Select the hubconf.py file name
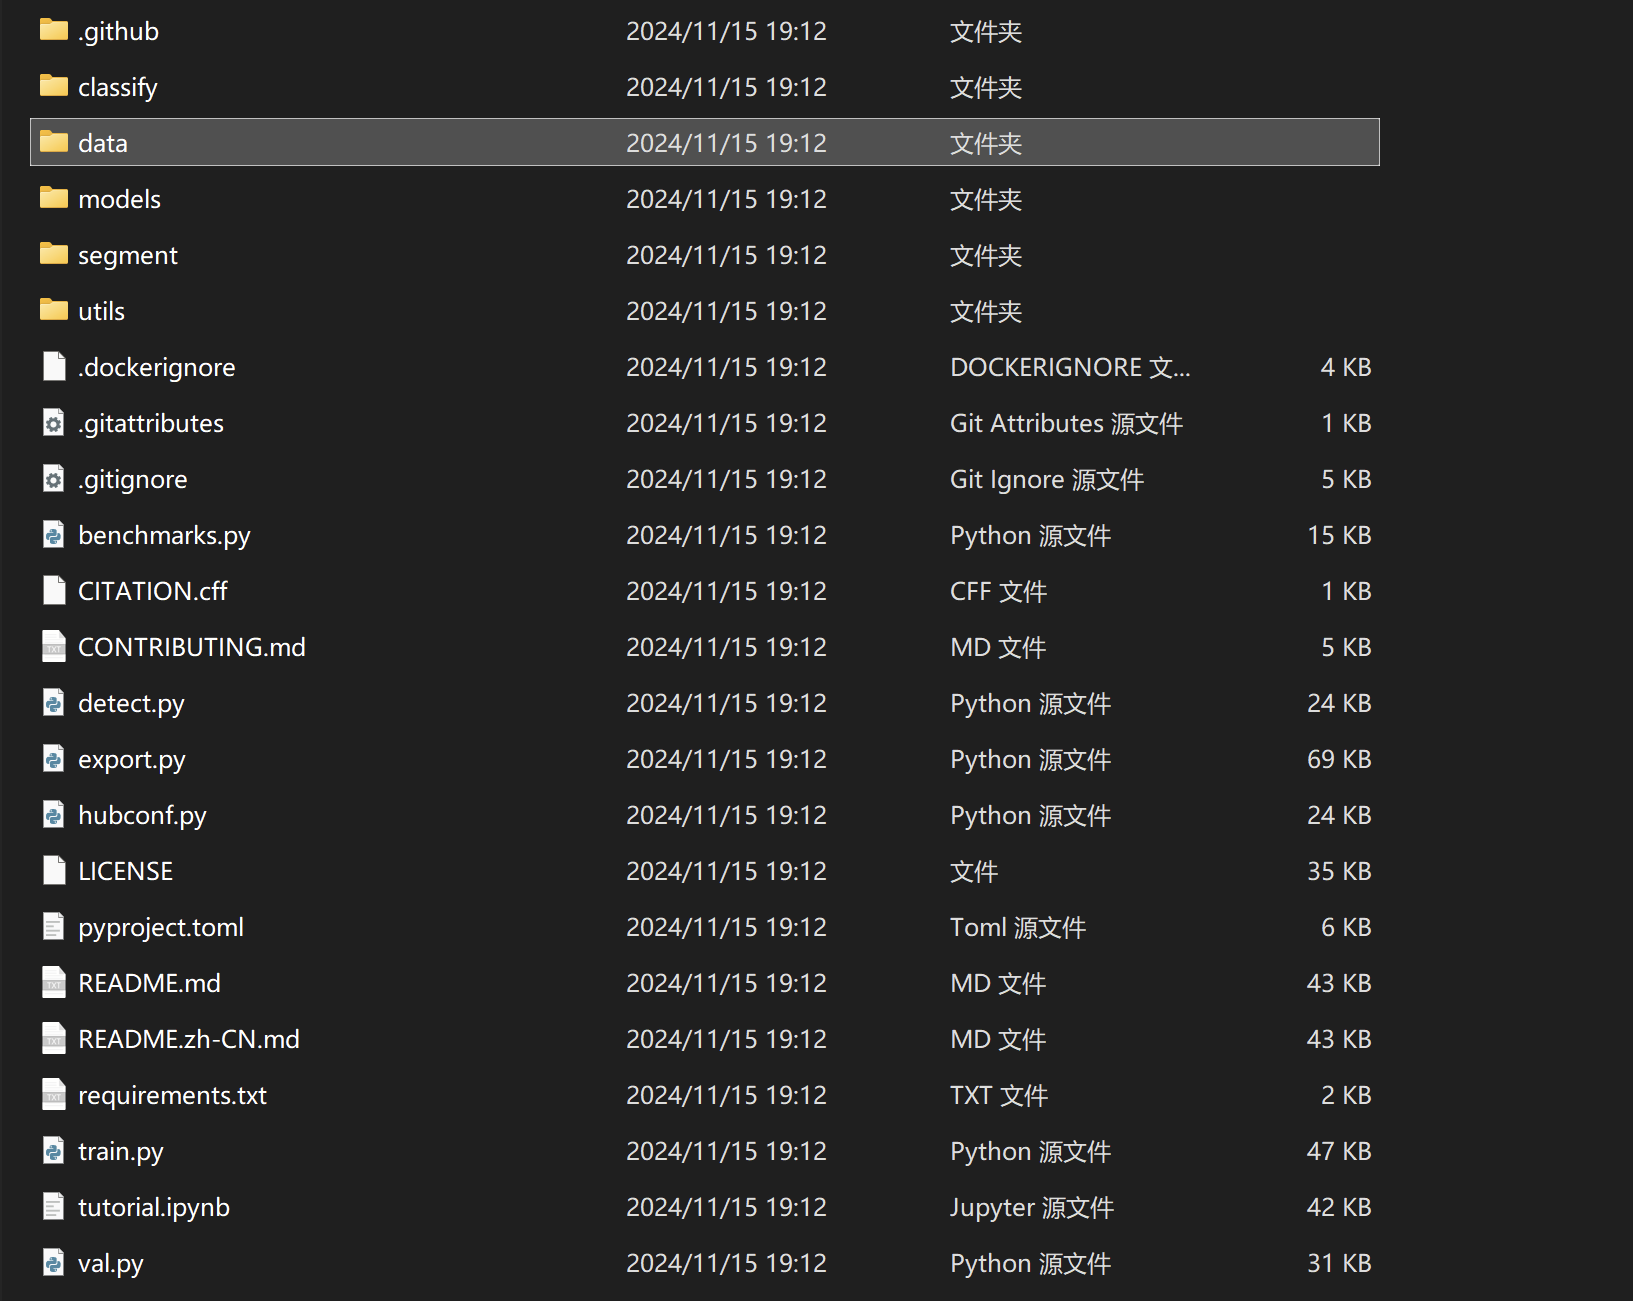 [142, 816]
